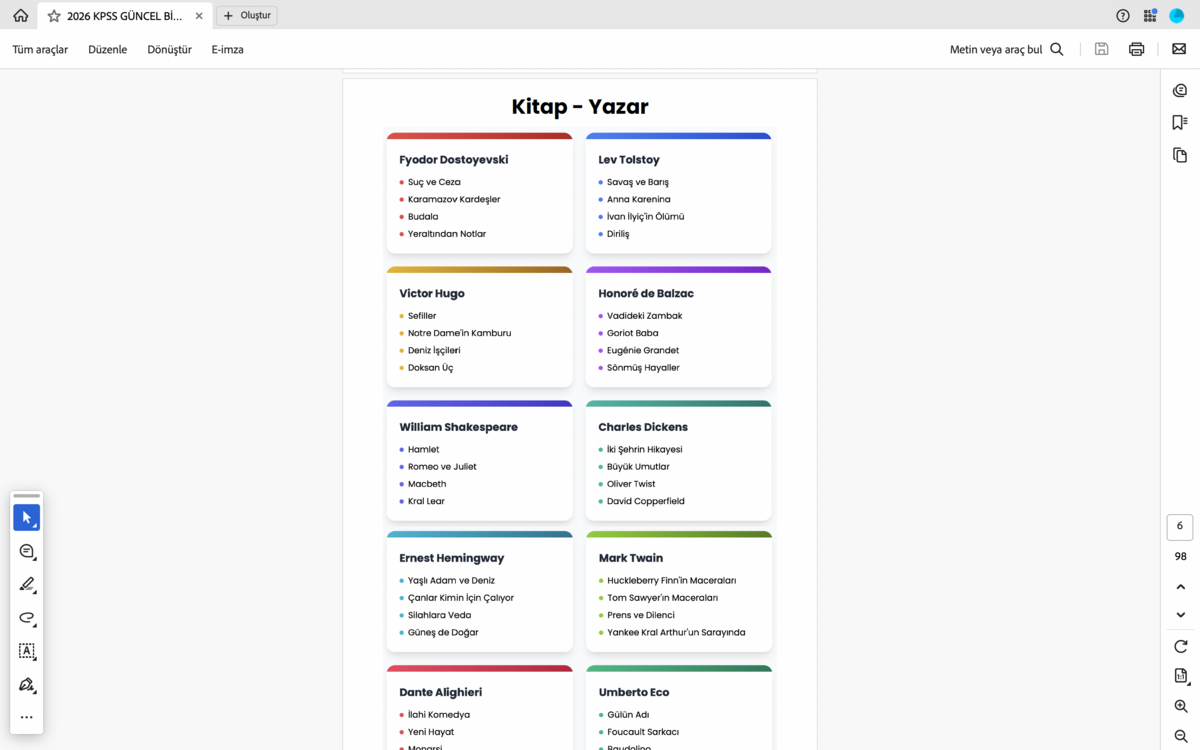Click the Oliver Twist entry
This screenshot has height=750, width=1200.
(631, 484)
